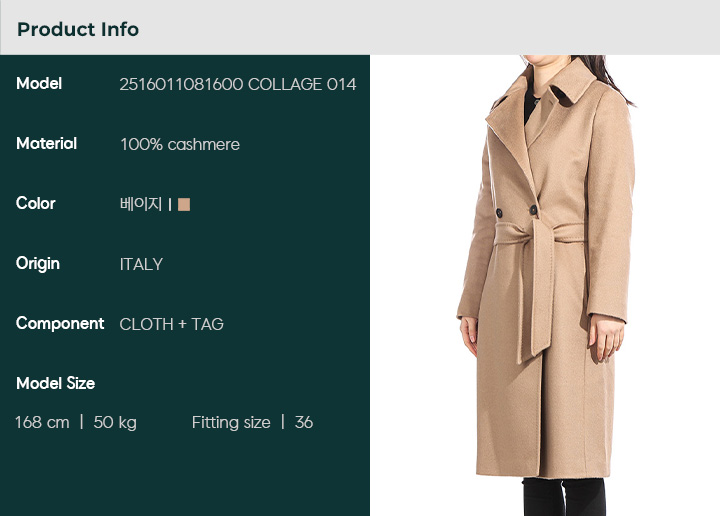Click the Fitting size label

pos(231,422)
